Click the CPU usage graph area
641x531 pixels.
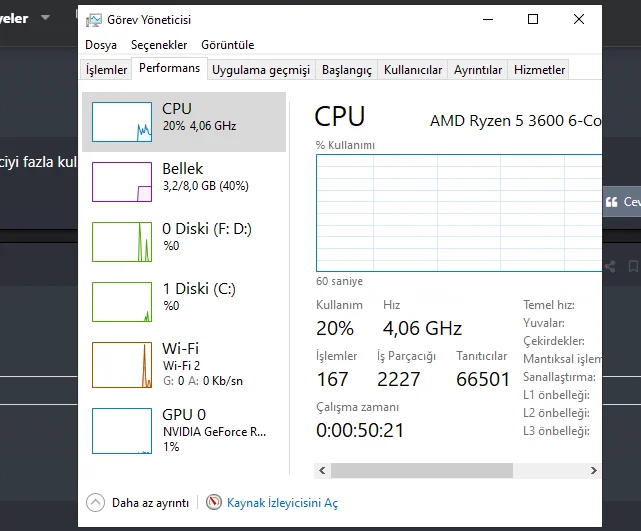[458, 213]
